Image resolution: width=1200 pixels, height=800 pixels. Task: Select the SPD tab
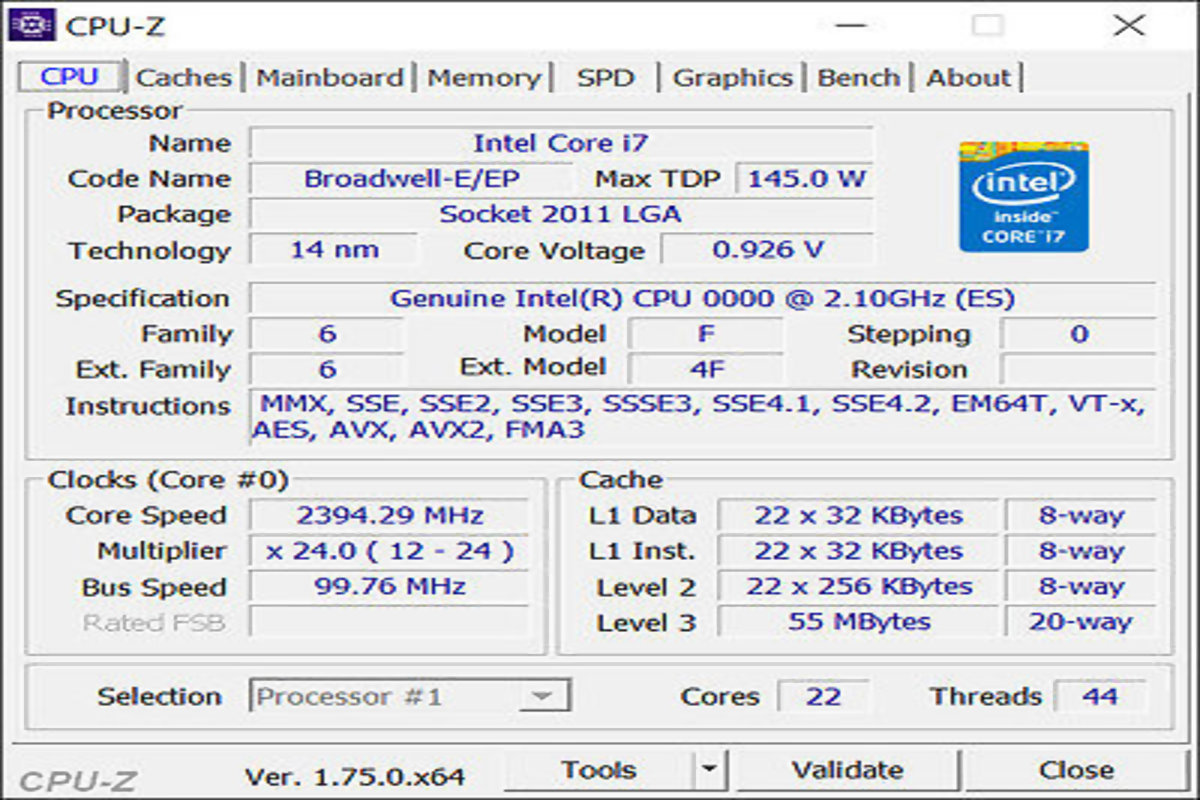pos(605,77)
